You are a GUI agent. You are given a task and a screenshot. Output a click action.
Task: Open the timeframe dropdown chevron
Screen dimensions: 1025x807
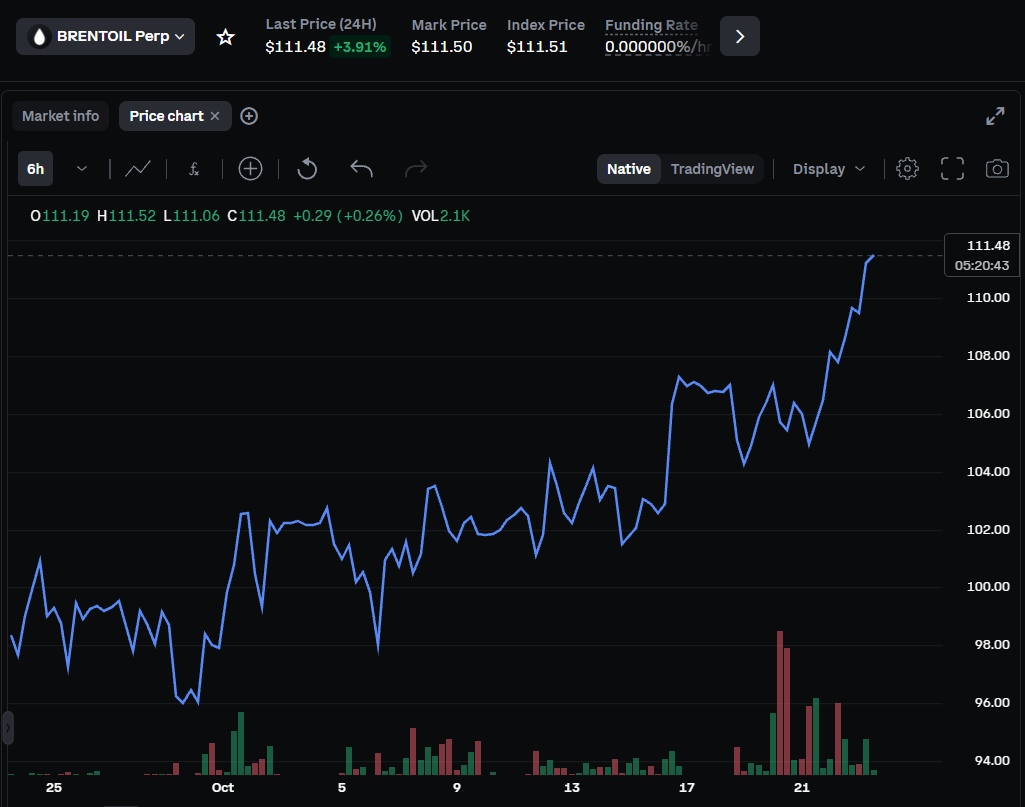82,169
